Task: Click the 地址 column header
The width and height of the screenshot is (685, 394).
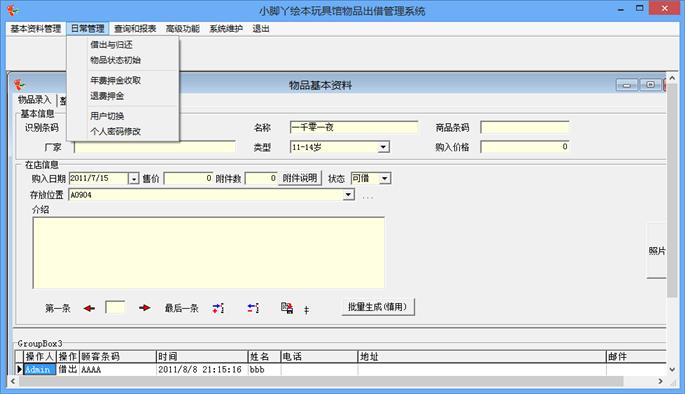Action: (482, 356)
